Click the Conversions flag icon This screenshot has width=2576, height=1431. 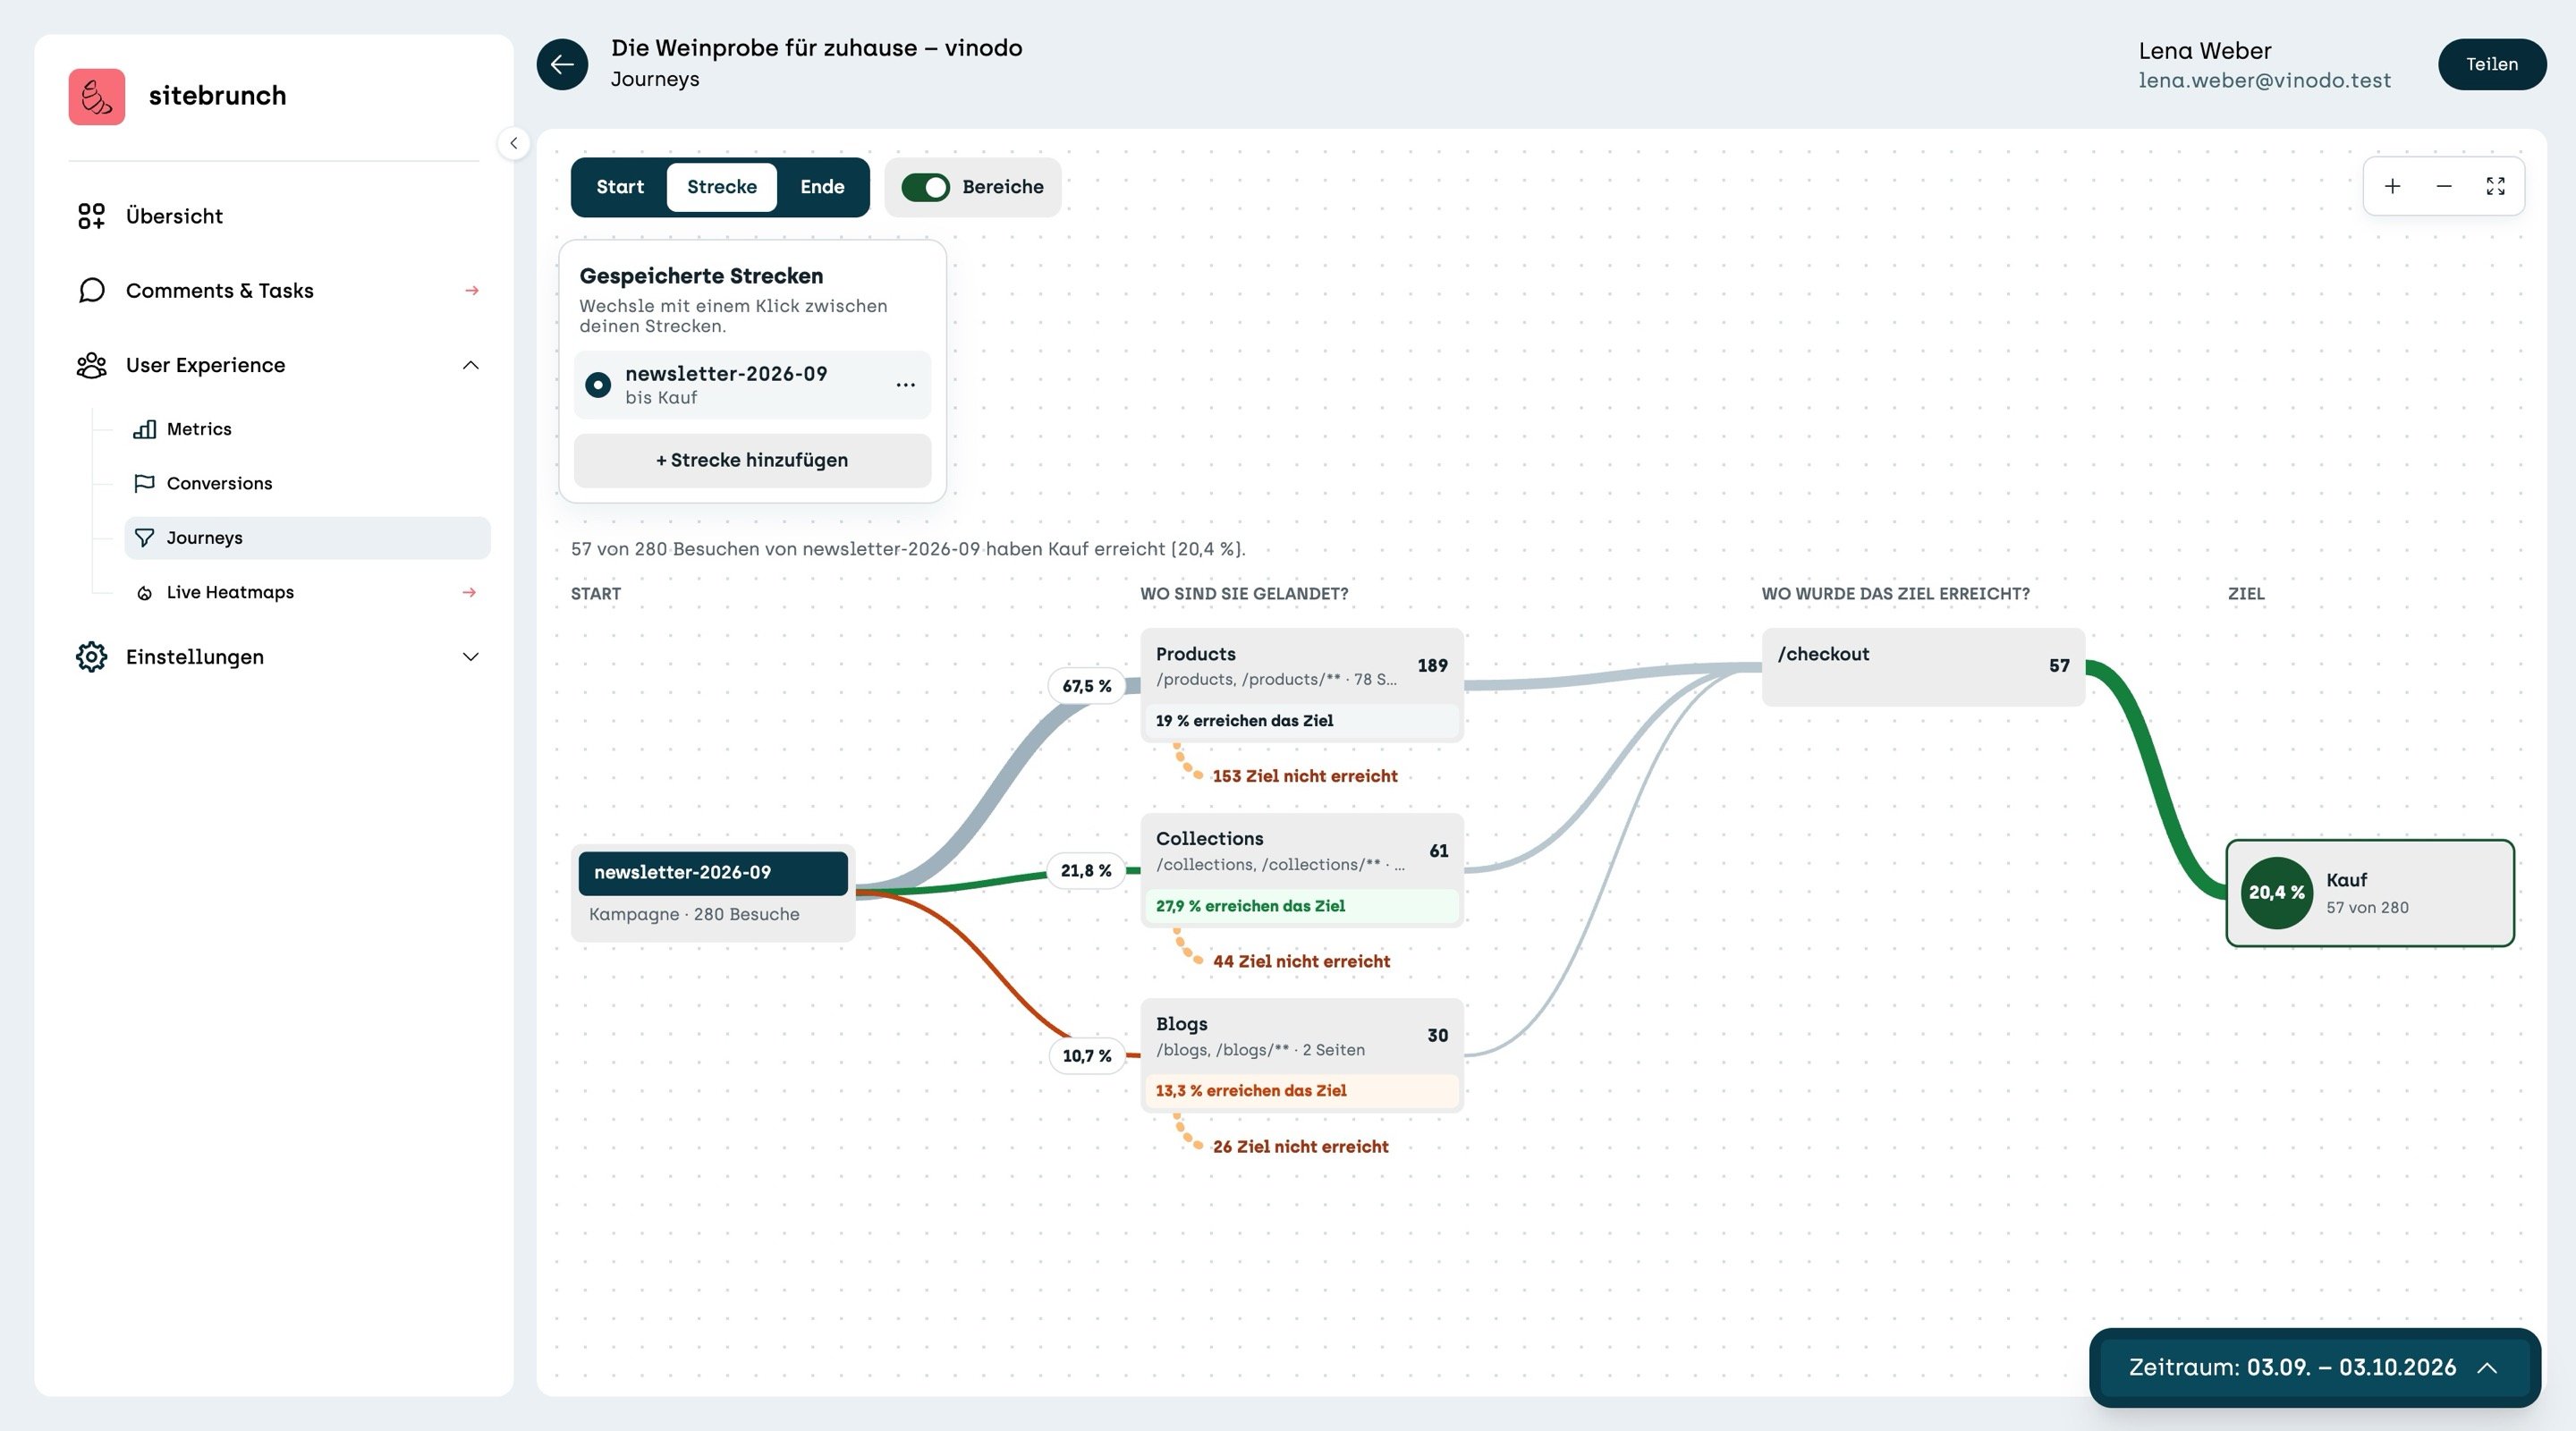144,483
